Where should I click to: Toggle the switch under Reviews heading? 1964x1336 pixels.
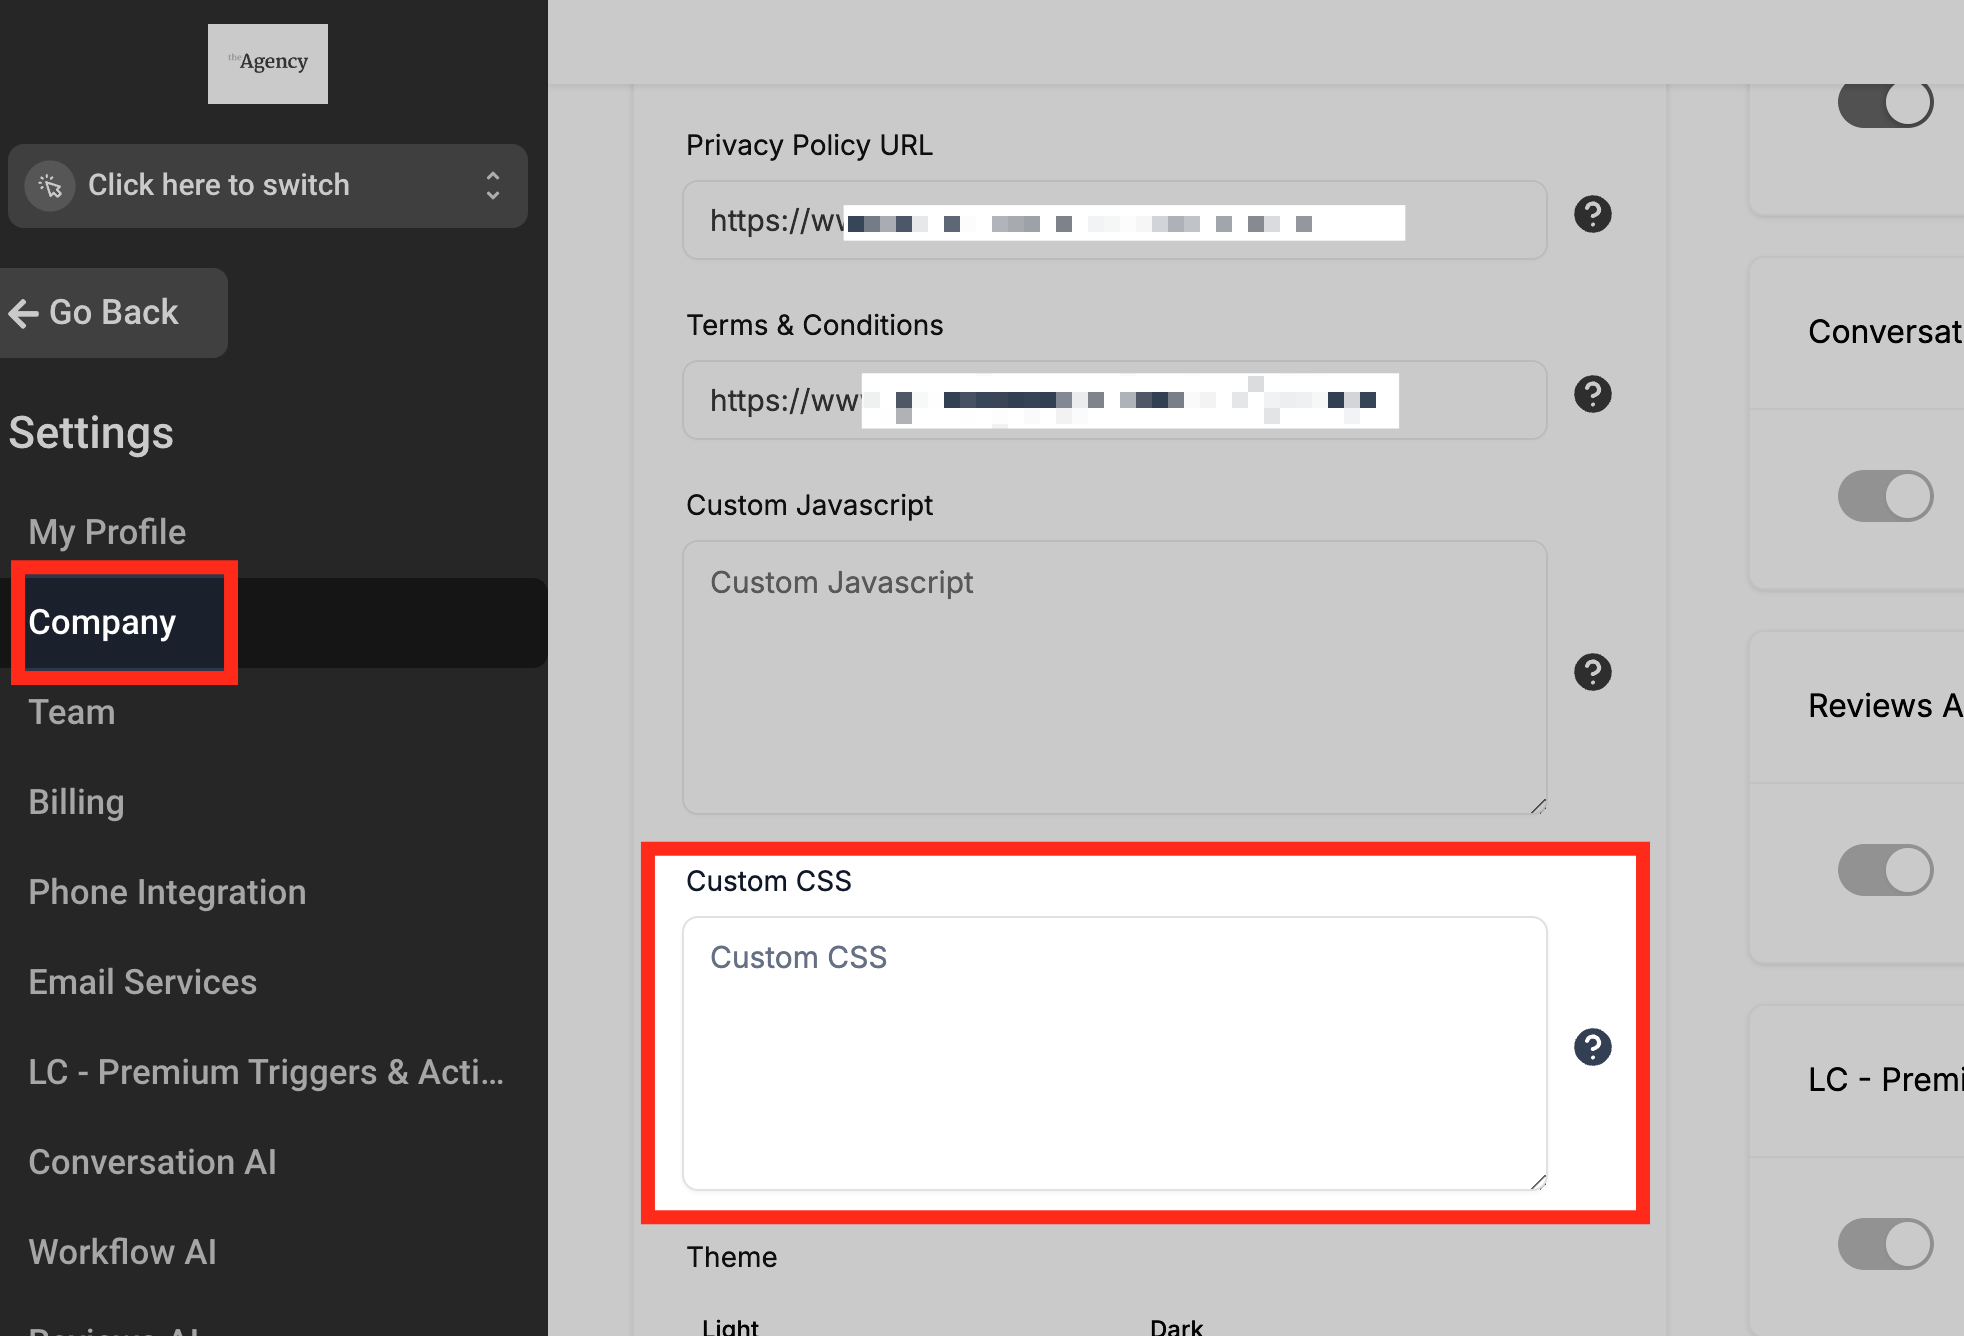[1885, 870]
